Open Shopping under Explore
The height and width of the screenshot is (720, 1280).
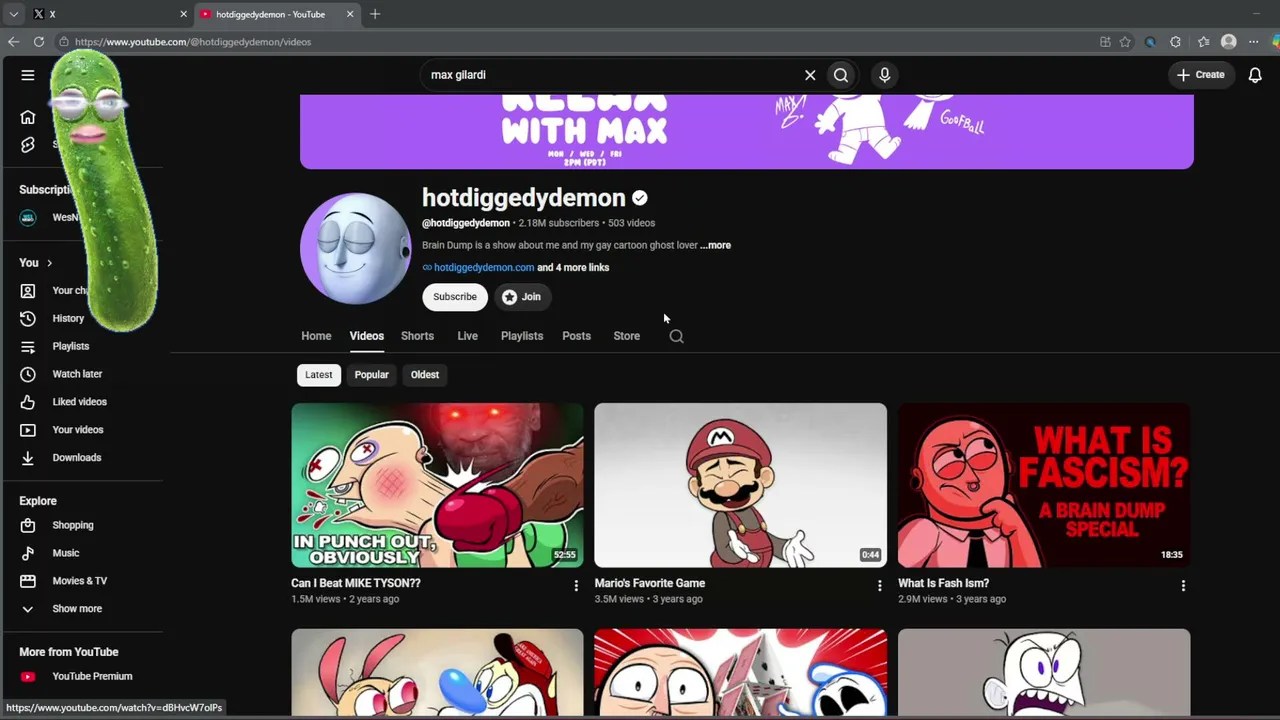tap(72, 525)
